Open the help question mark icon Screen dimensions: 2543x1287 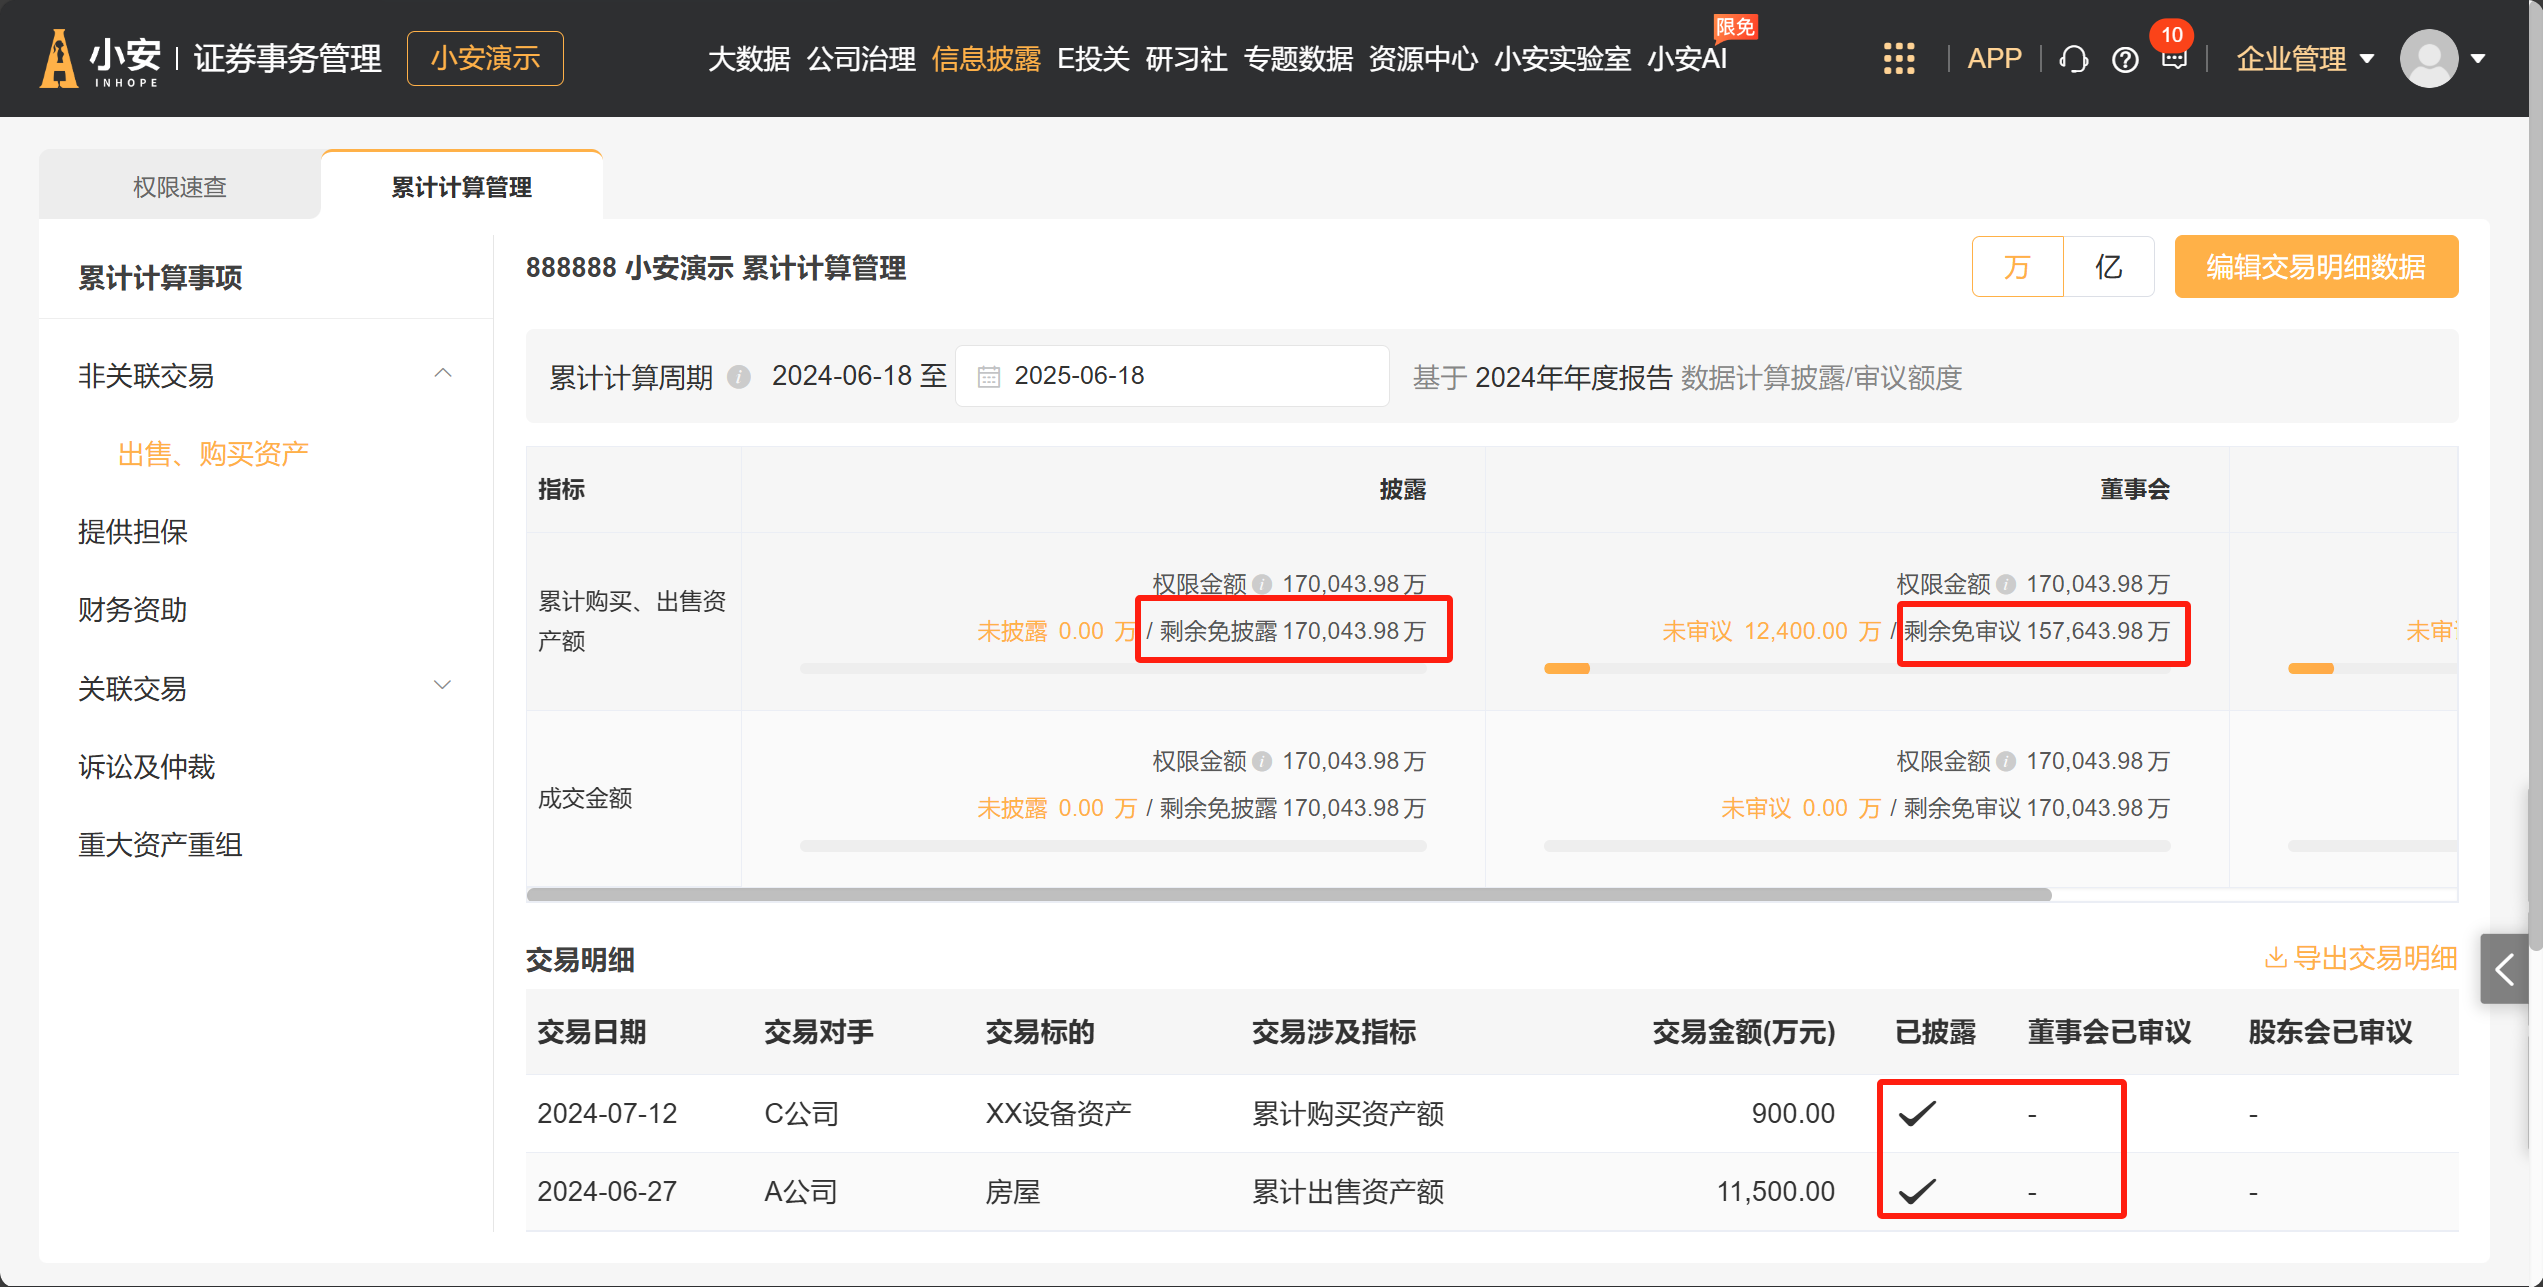tap(2125, 60)
